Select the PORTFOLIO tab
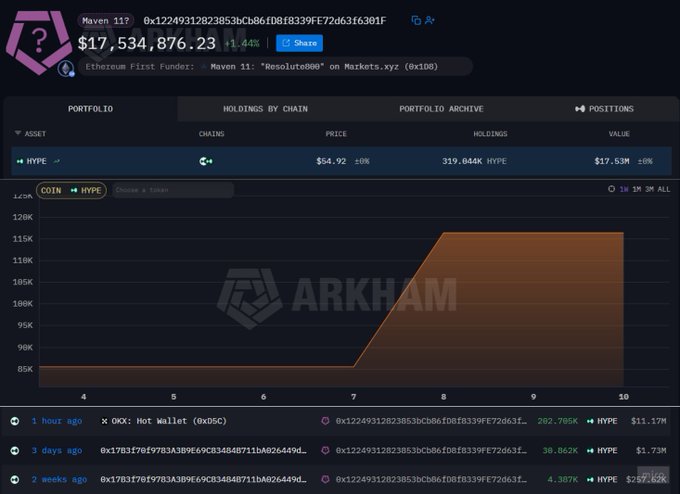Screen dimensions: 680x494 90,109
